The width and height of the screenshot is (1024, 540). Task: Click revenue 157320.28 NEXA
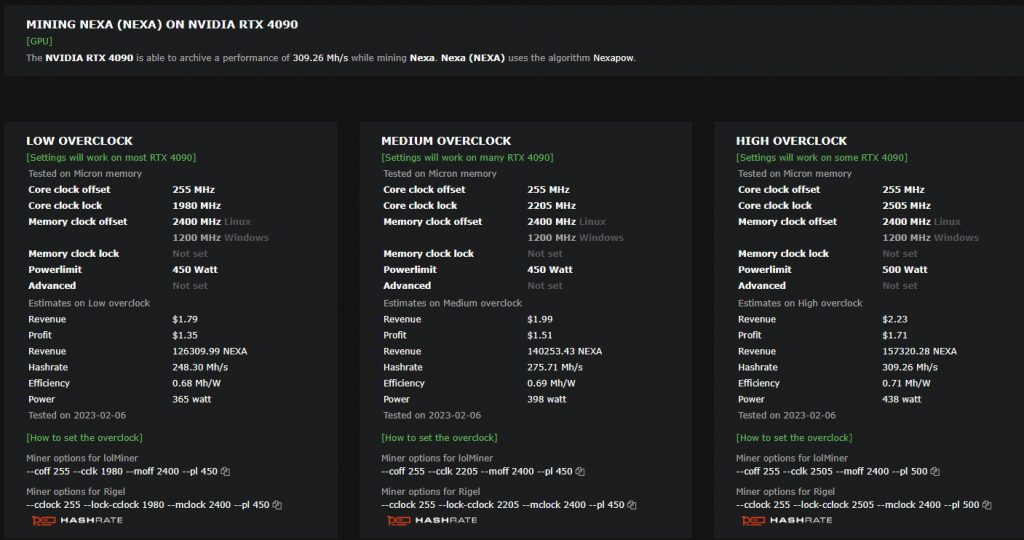click(920, 351)
